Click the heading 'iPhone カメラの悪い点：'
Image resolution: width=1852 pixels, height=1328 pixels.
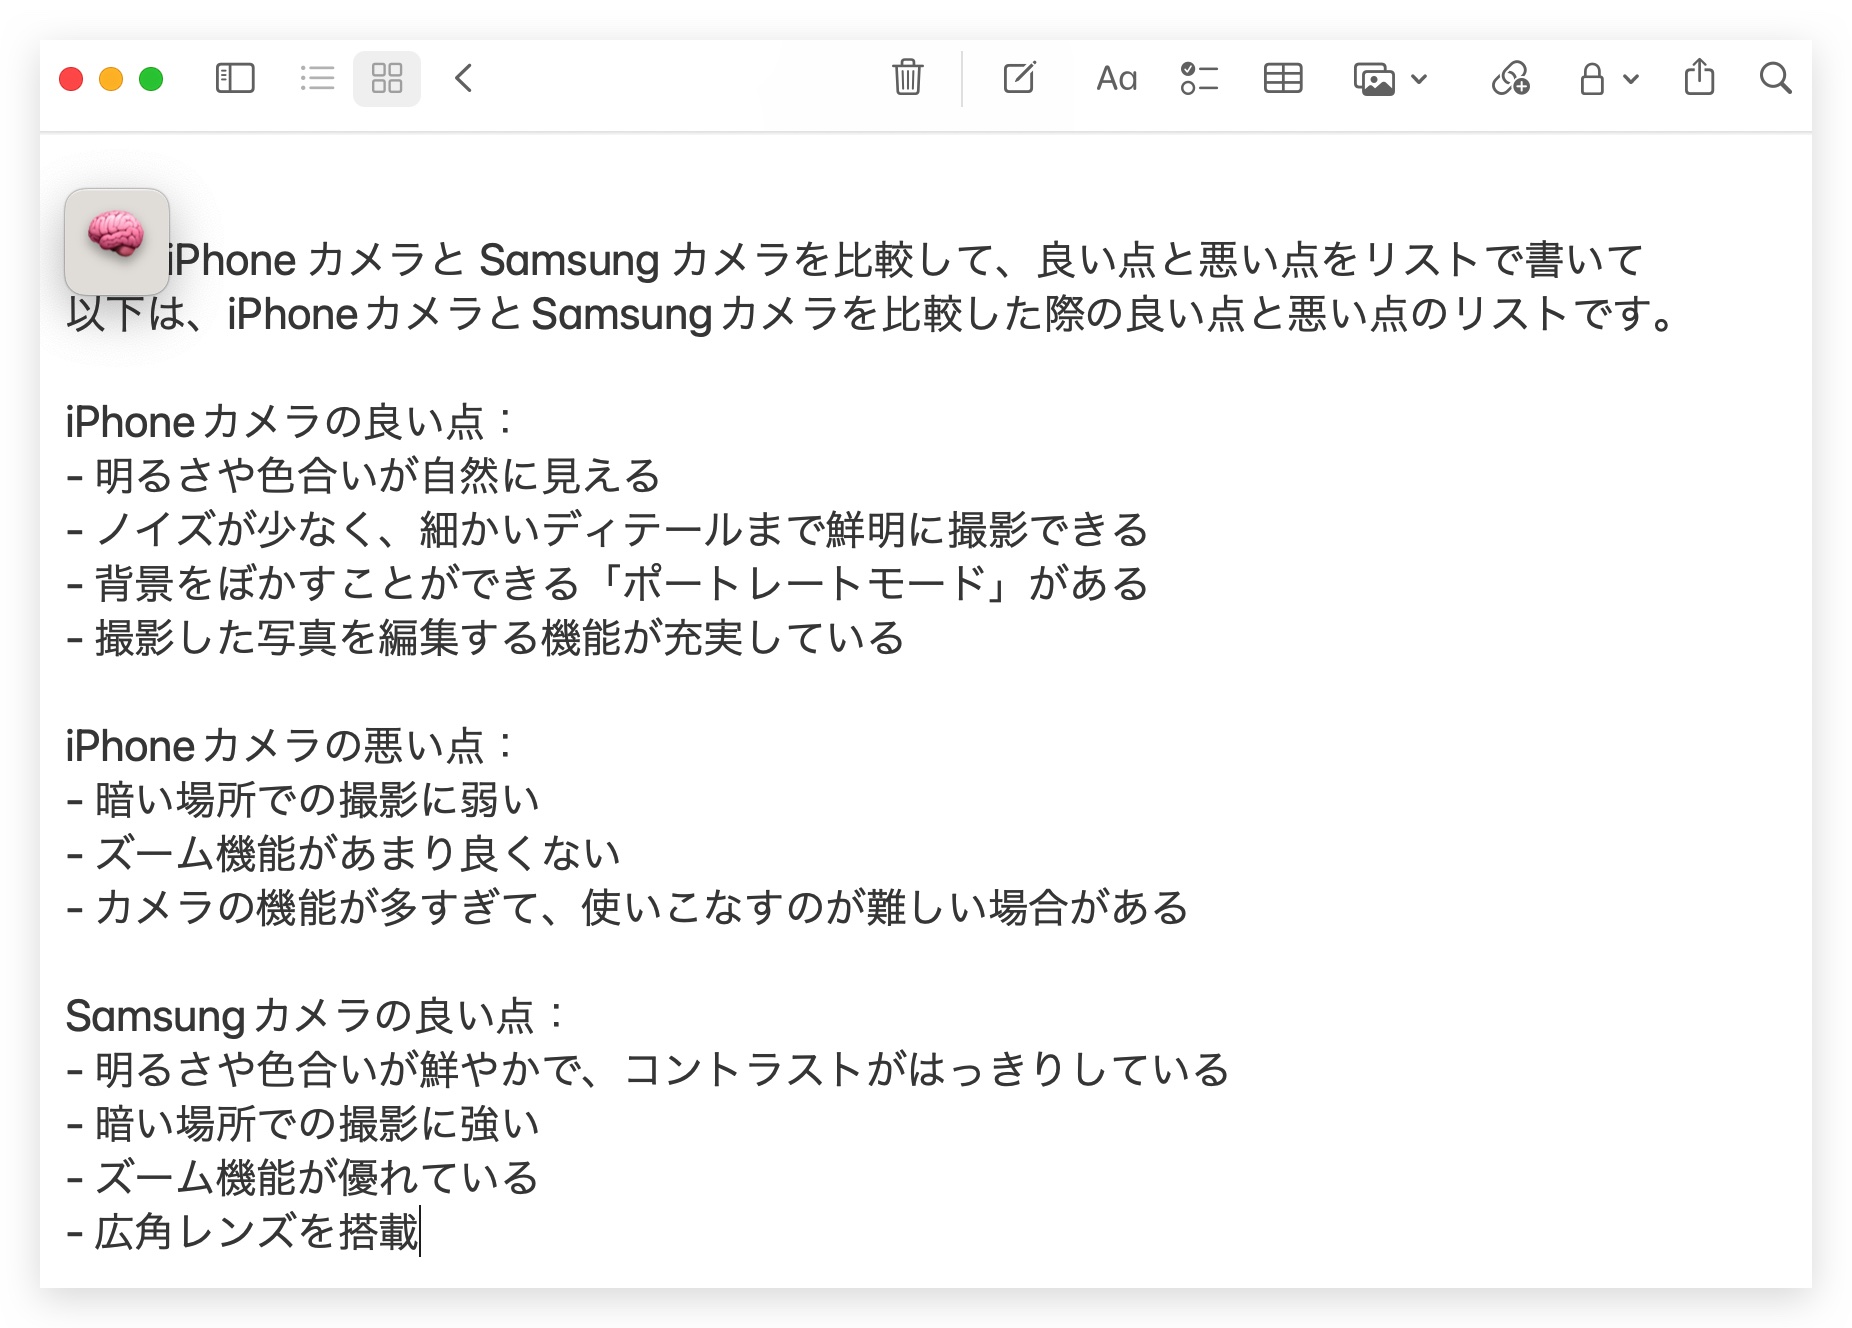(290, 746)
